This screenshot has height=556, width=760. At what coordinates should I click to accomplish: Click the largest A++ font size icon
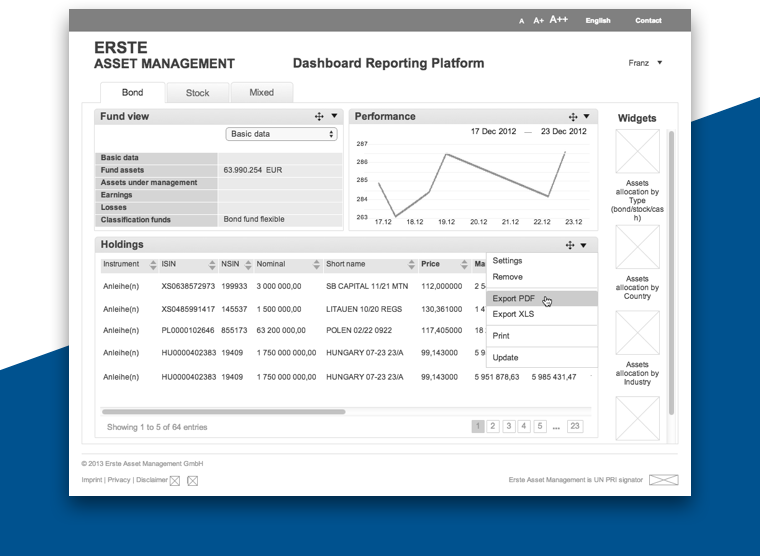[x=558, y=19]
